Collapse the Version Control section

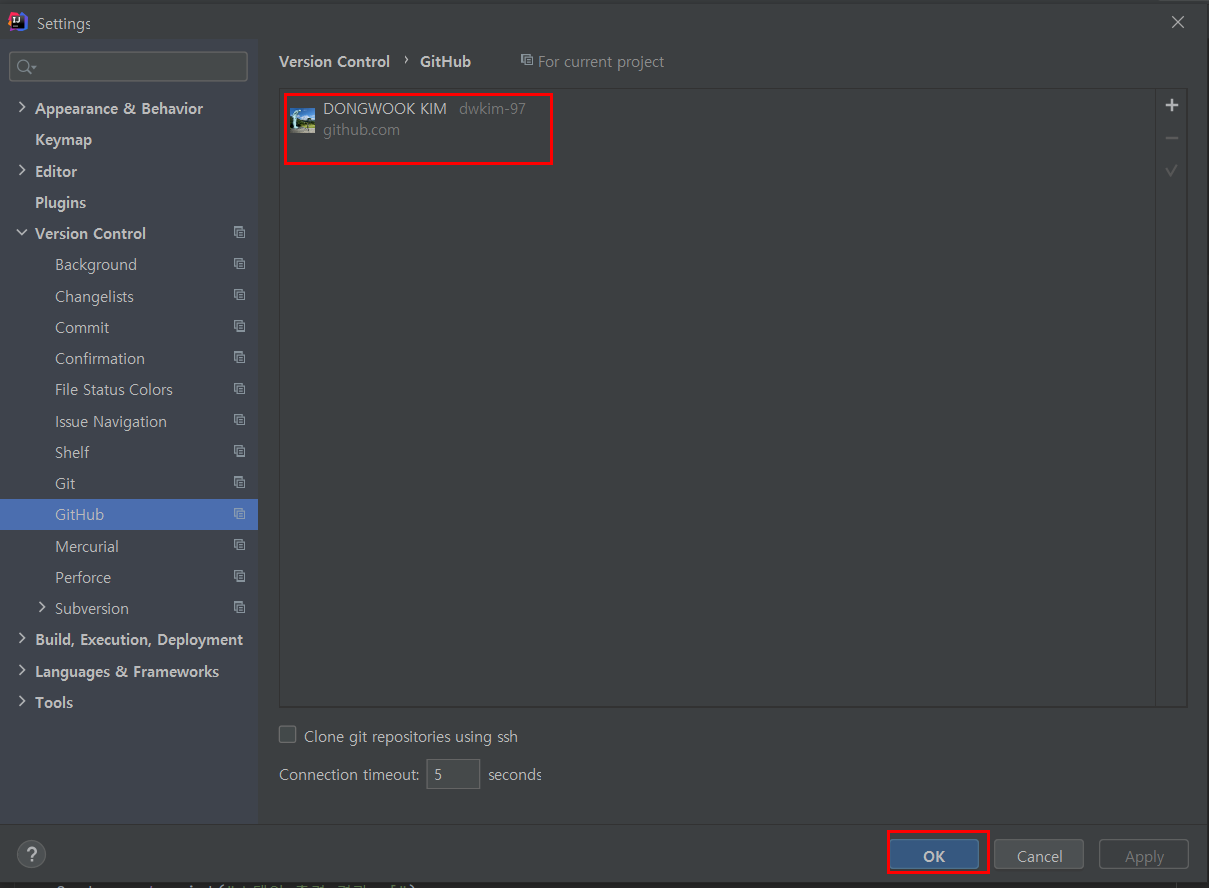(22, 233)
